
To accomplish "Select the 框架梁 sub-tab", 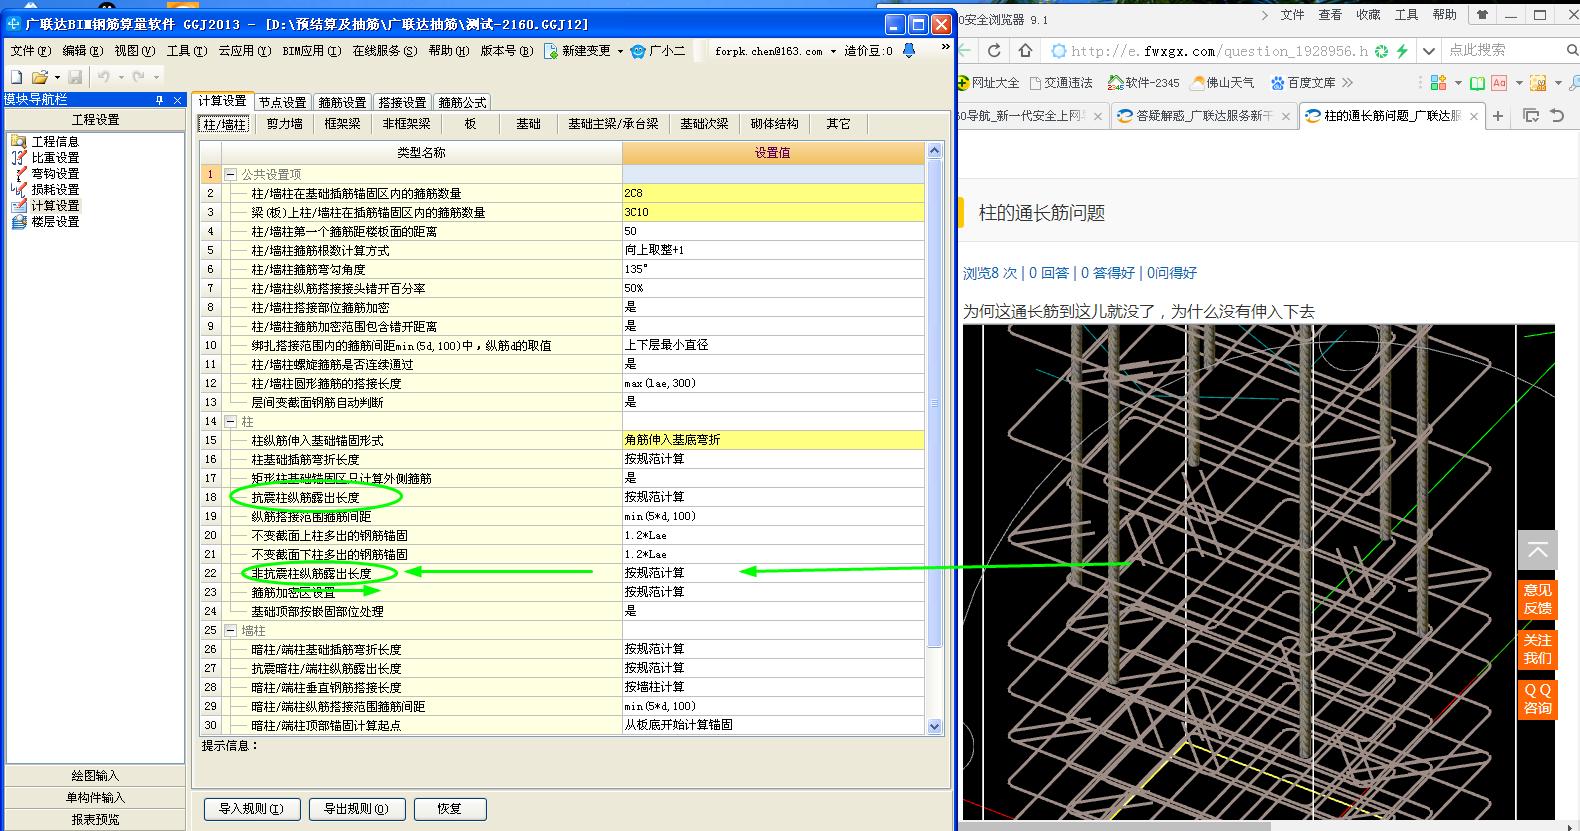I will [342, 124].
